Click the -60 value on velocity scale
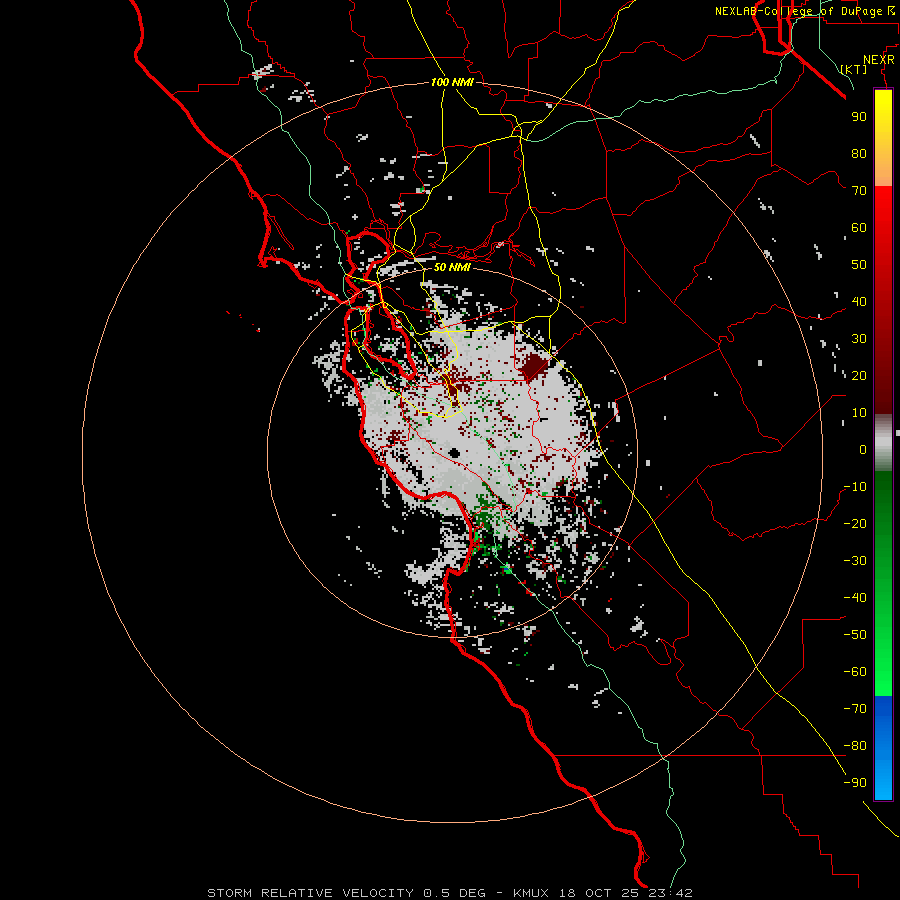 [x=855, y=672]
